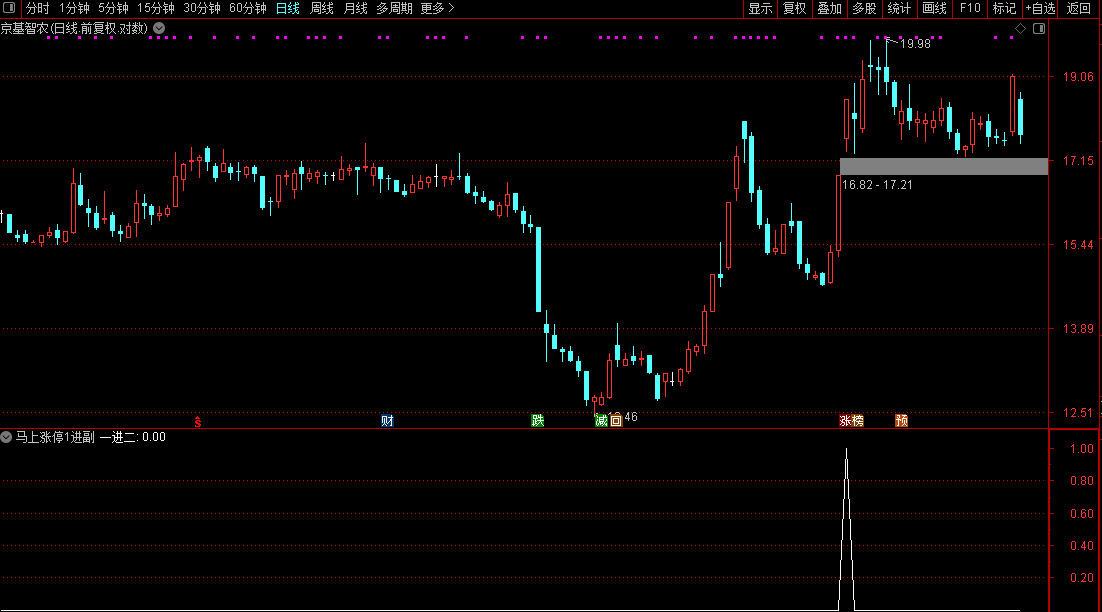Click the 19.06 price axis label
The width and height of the screenshot is (1102, 612).
click(1078, 77)
